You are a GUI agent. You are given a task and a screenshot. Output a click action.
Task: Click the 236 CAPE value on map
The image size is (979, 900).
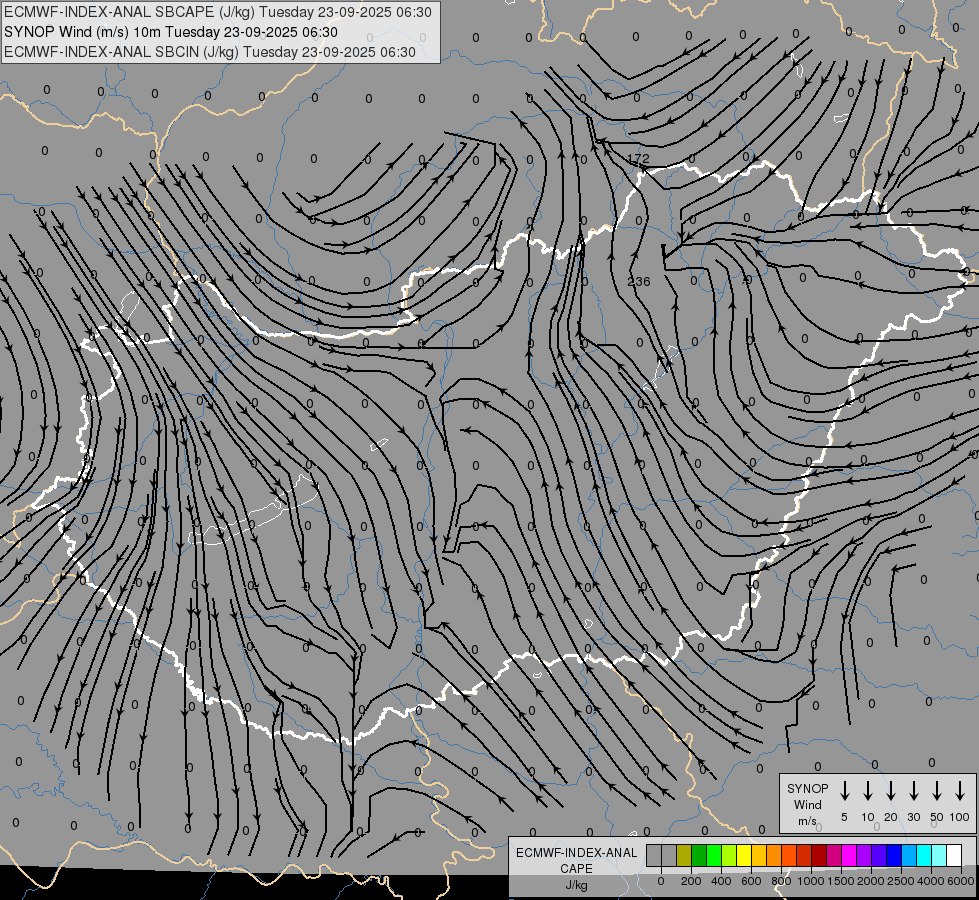(638, 282)
